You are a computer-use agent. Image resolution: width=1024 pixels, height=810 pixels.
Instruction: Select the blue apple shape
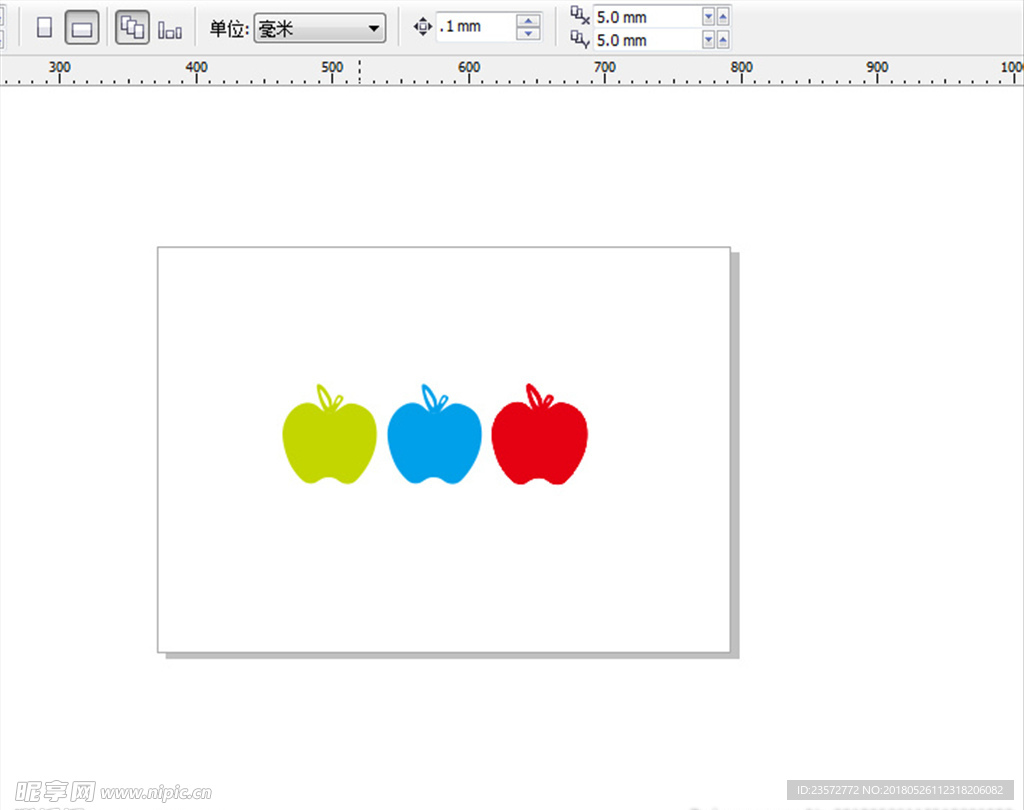pos(434,441)
